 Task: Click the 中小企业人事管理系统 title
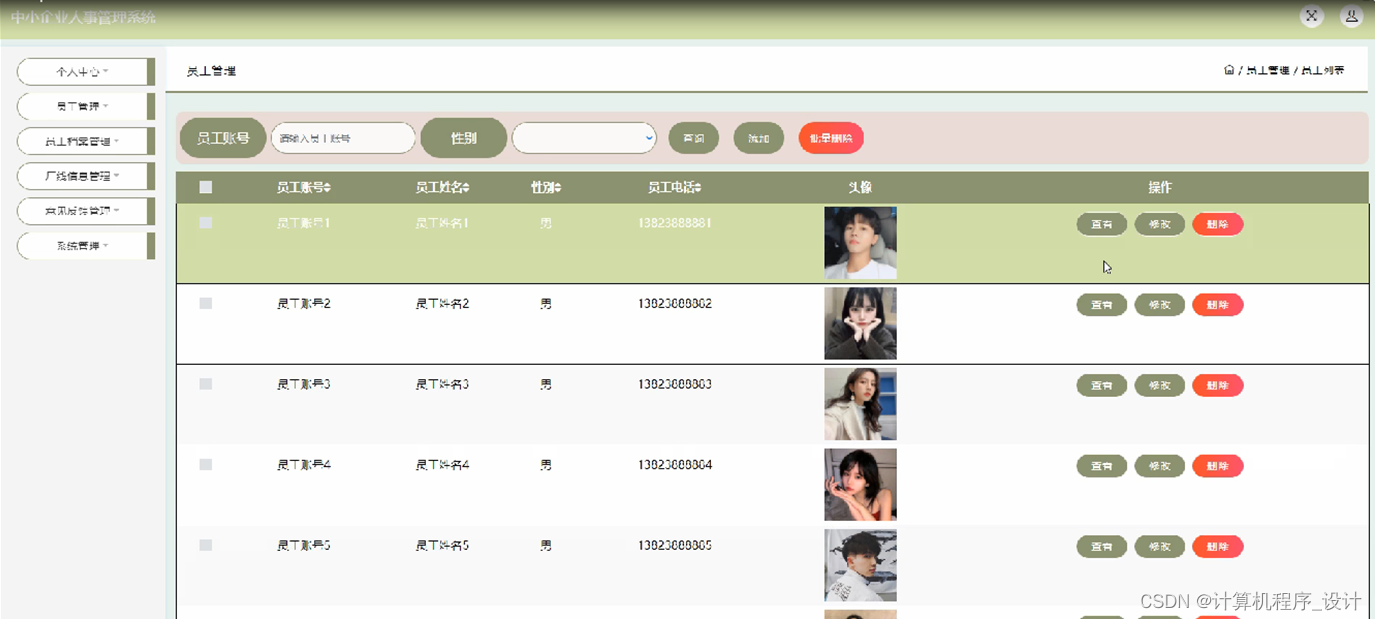[x=83, y=17]
